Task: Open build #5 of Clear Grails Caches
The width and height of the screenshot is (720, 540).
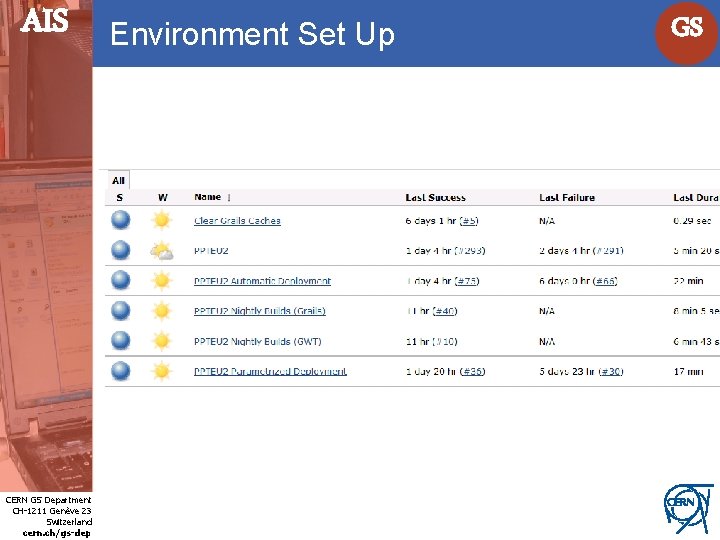Action: click(469, 221)
